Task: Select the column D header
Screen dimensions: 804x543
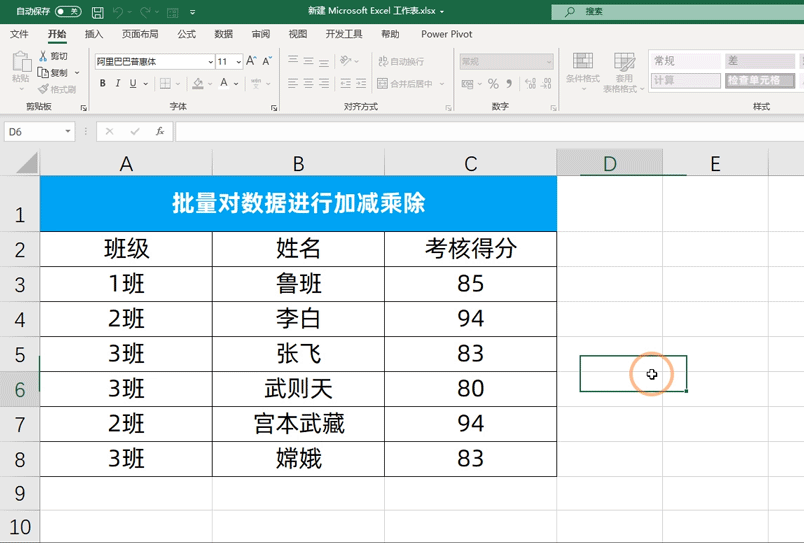Action: [x=610, y=163]
